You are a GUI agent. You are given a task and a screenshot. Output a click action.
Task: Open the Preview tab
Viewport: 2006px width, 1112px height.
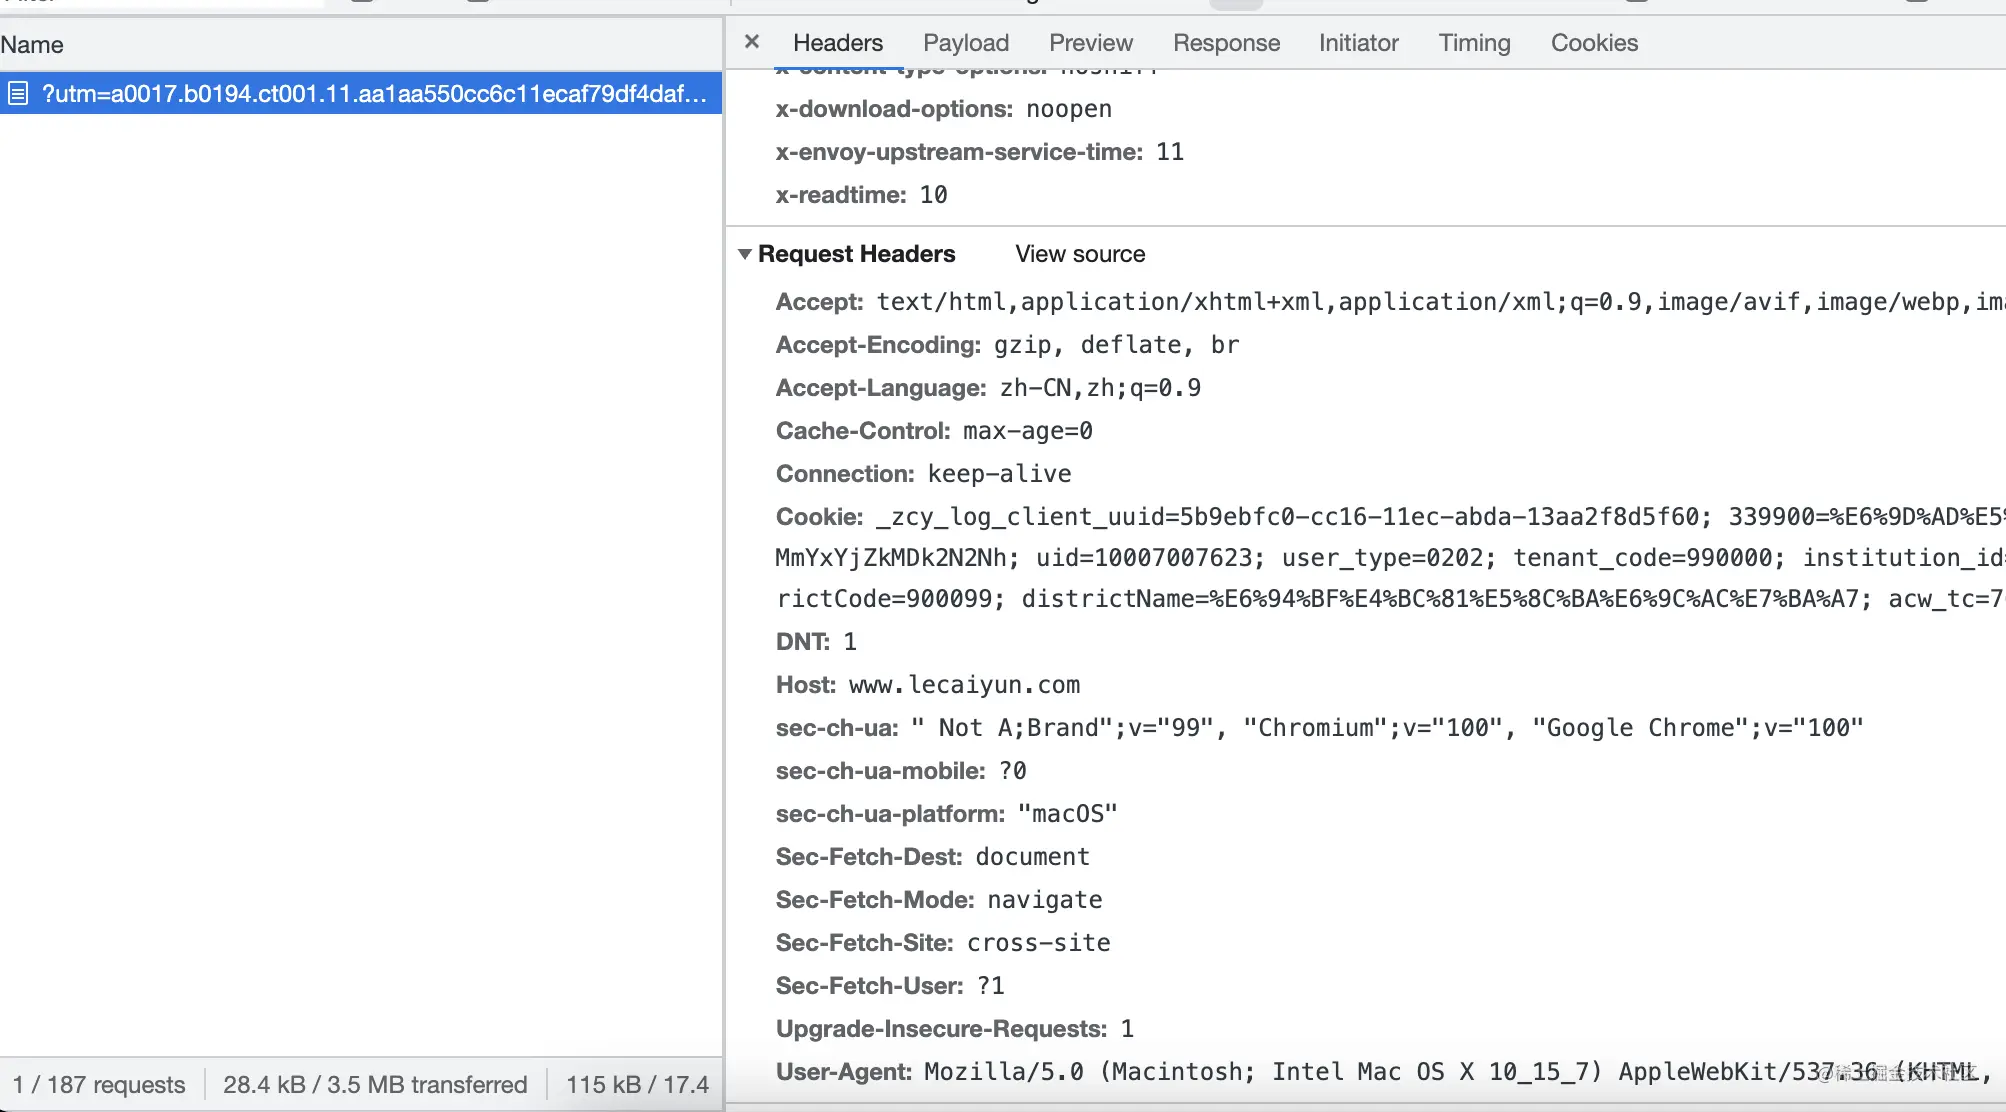pyautogui.click(x=1089, y=43)
